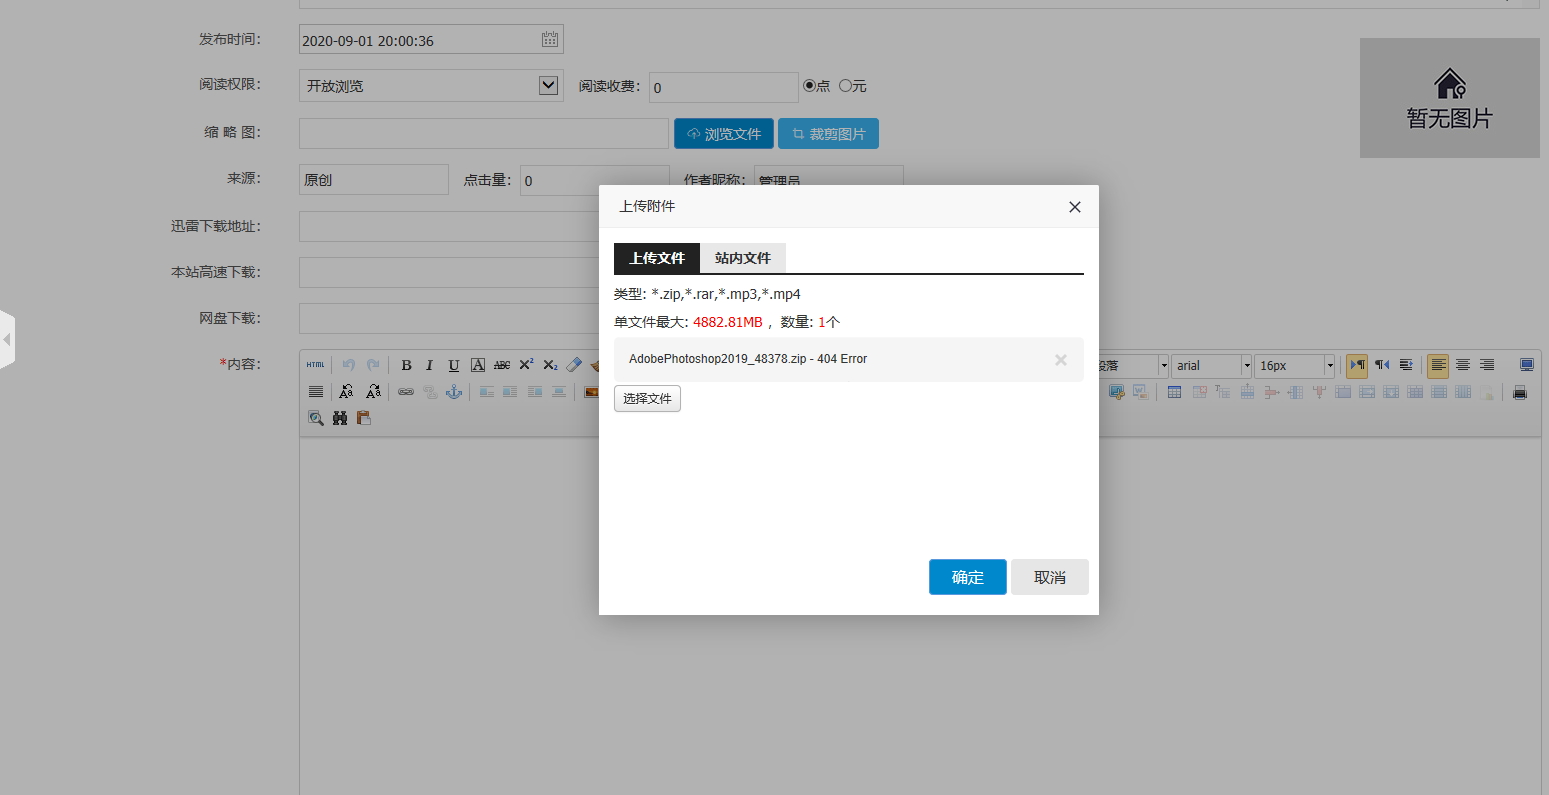The image size is (1549, 795).
Task: Set right-to-left text direction
Action: click(x=1381, y=365)
